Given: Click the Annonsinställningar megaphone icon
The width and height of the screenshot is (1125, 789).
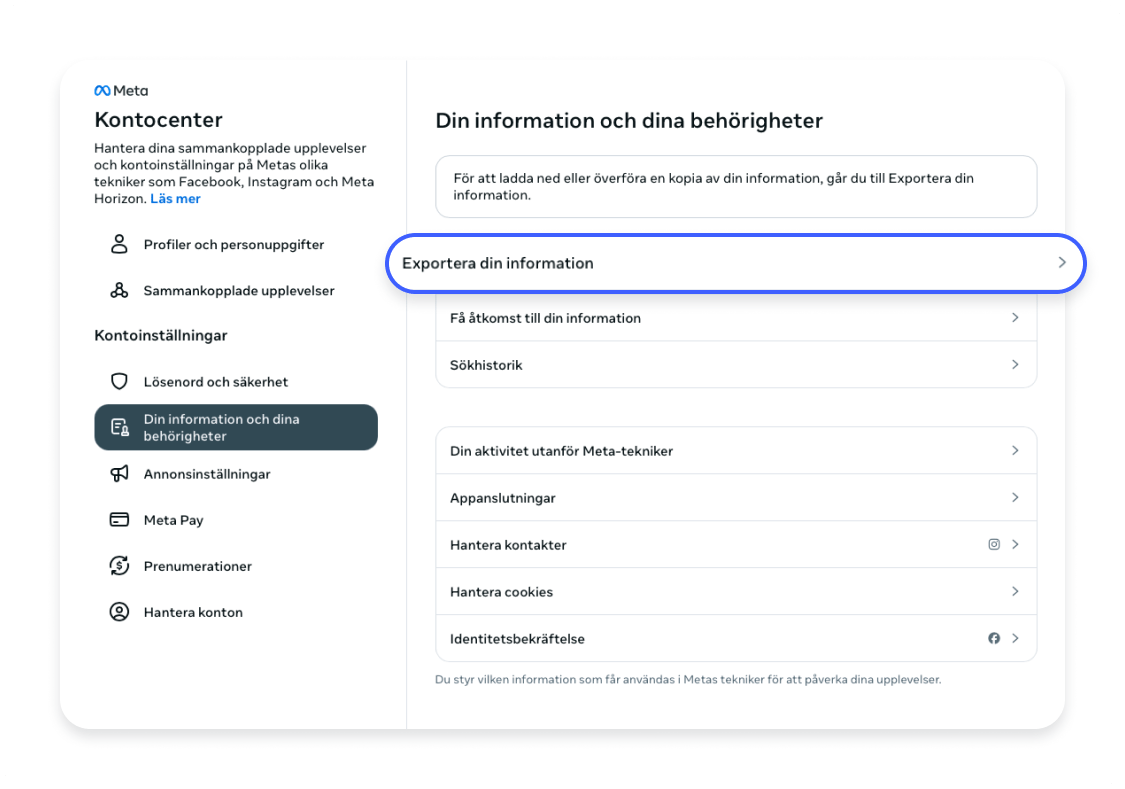Looking at the screenshot, I should [119, 473].
